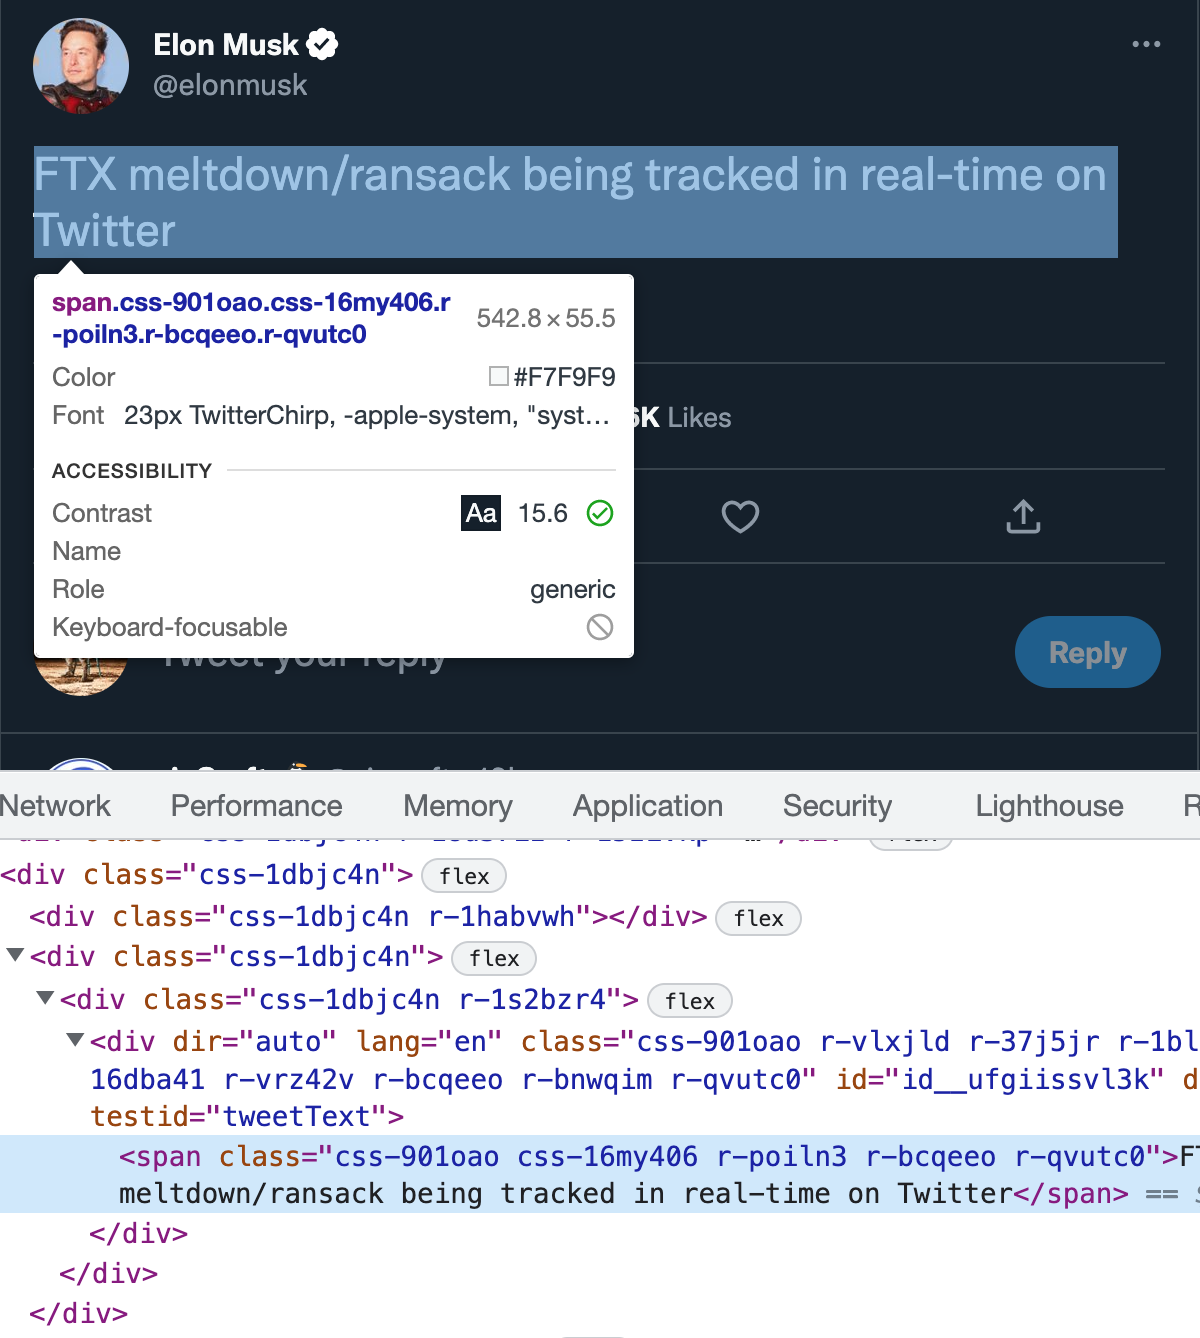
Task: Click the Likes count link
Action: click(x=683, y=418)
